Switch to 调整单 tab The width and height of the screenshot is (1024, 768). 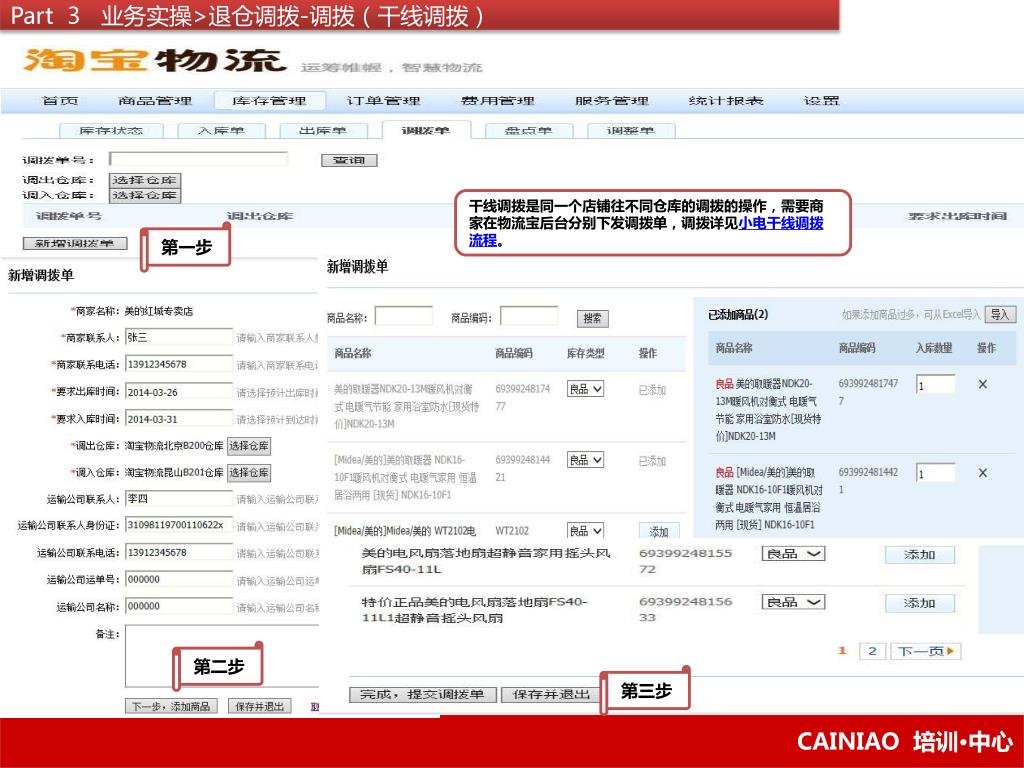click(631, 131)
